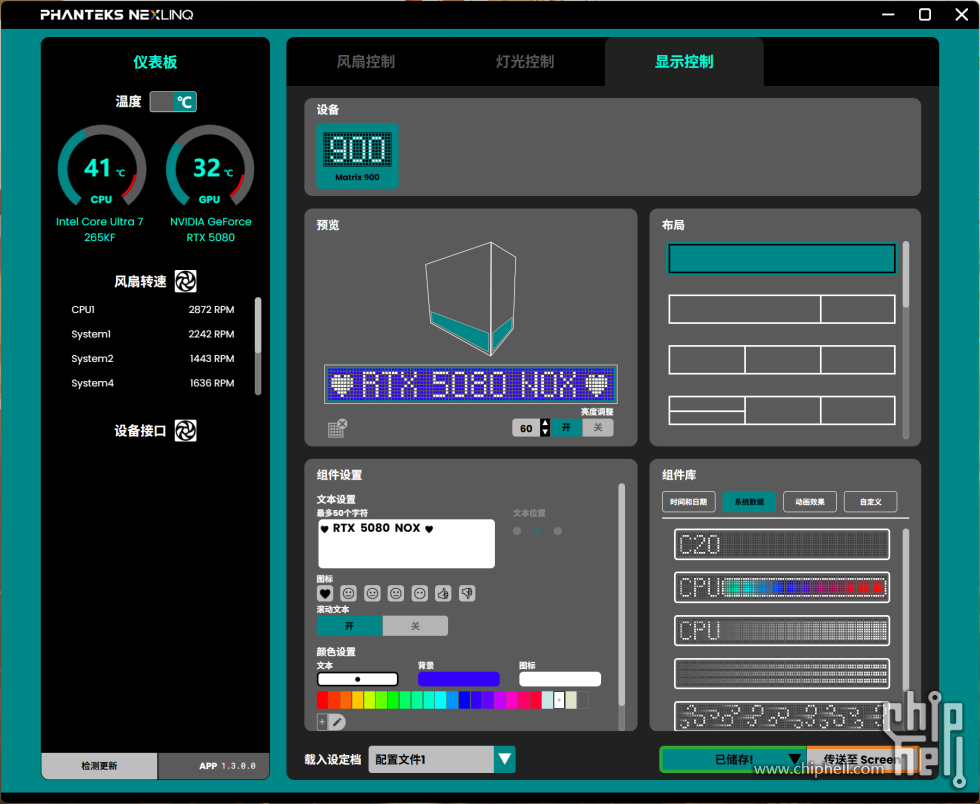
Task: Click the text input box with RTX 5080 NOX
Action: click(406, 544)
